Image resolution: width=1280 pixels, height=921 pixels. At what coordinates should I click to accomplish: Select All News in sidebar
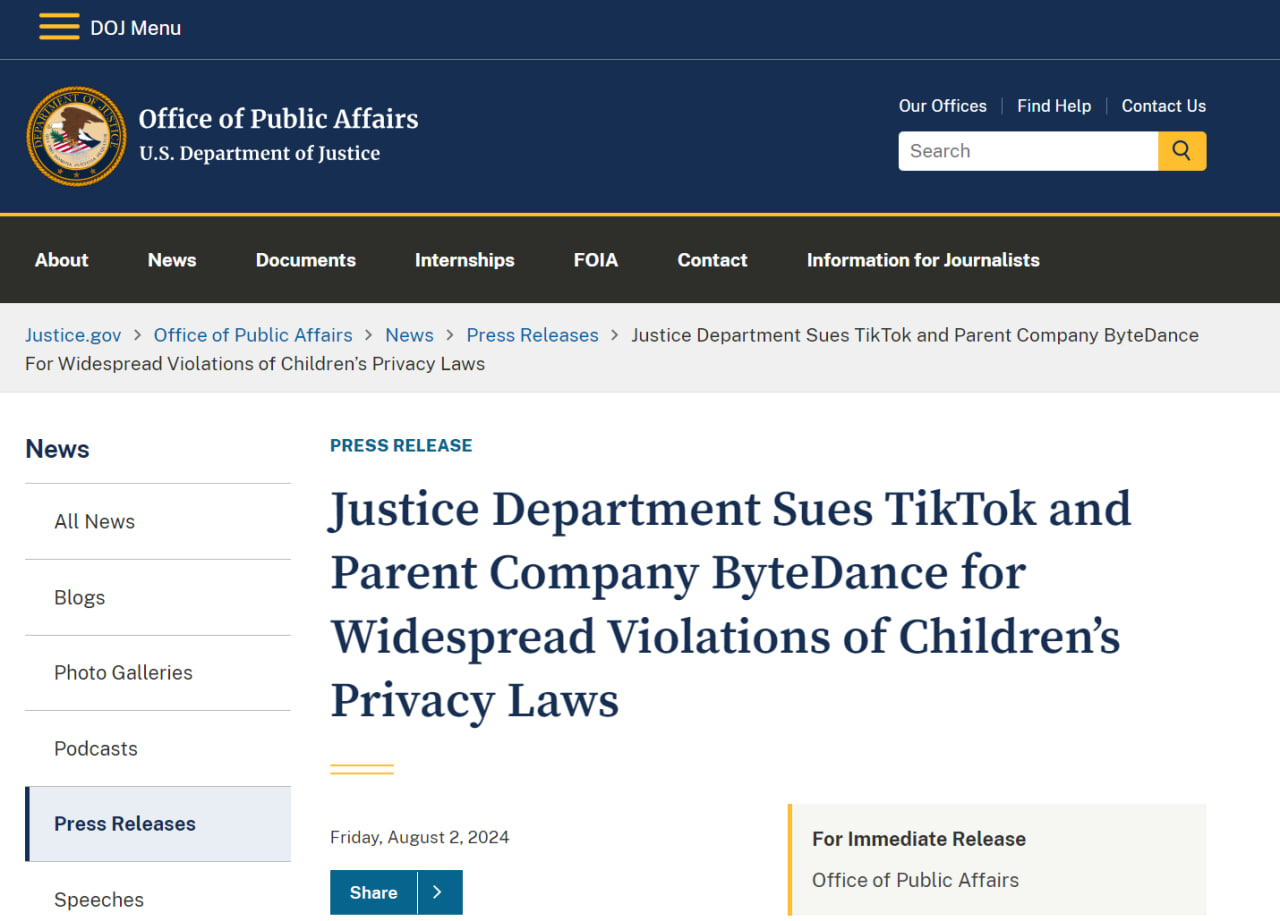coord(158,521)
